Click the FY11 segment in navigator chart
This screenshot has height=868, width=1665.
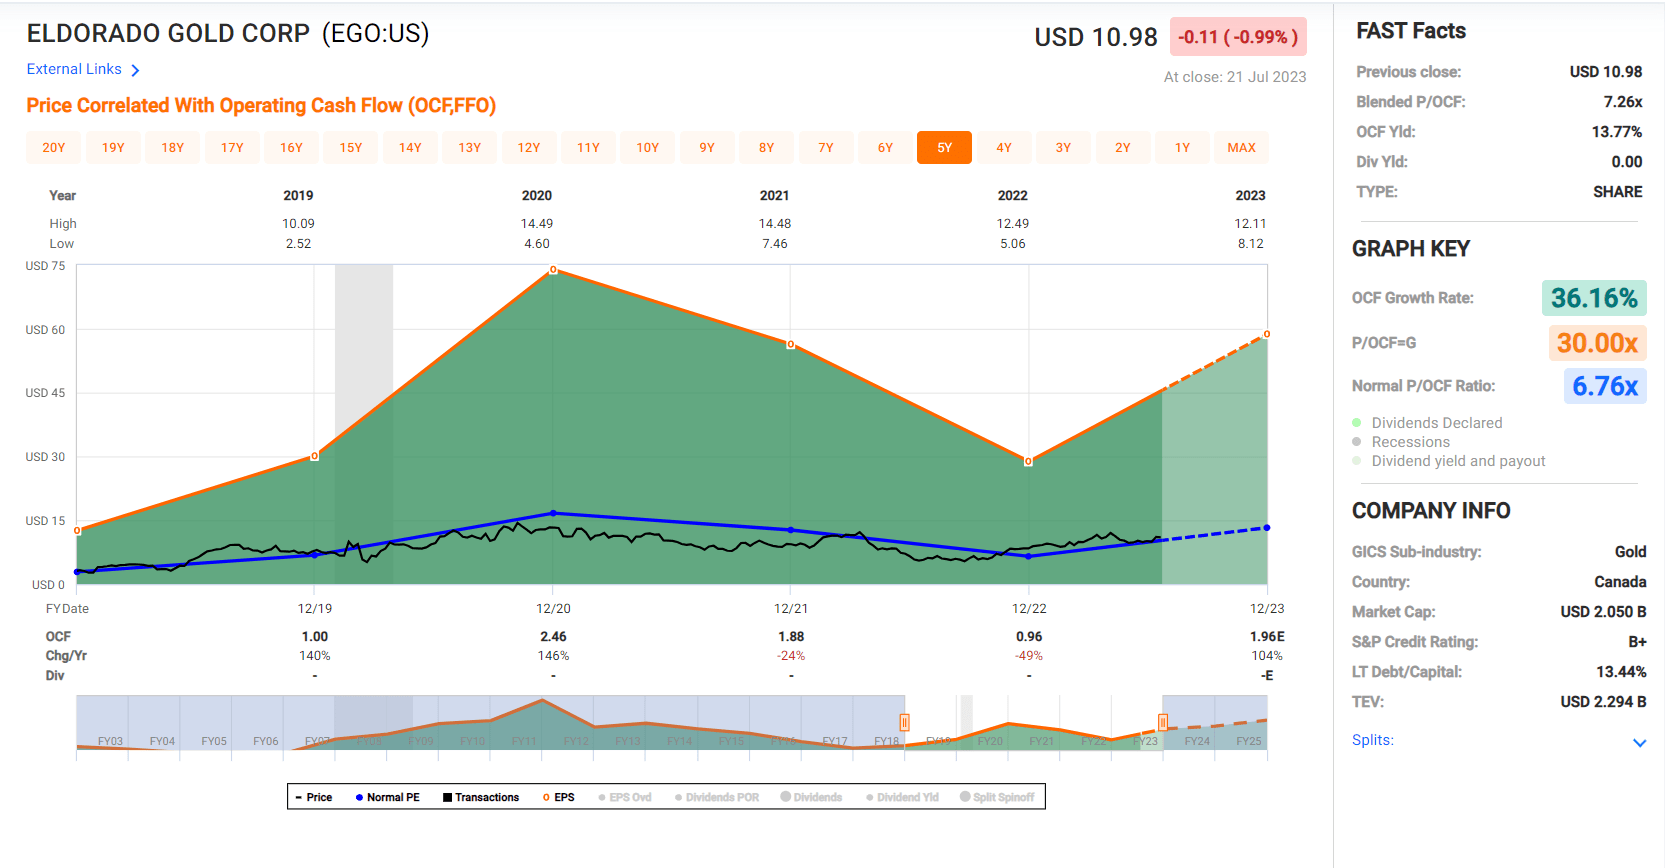tap(524, 741)
